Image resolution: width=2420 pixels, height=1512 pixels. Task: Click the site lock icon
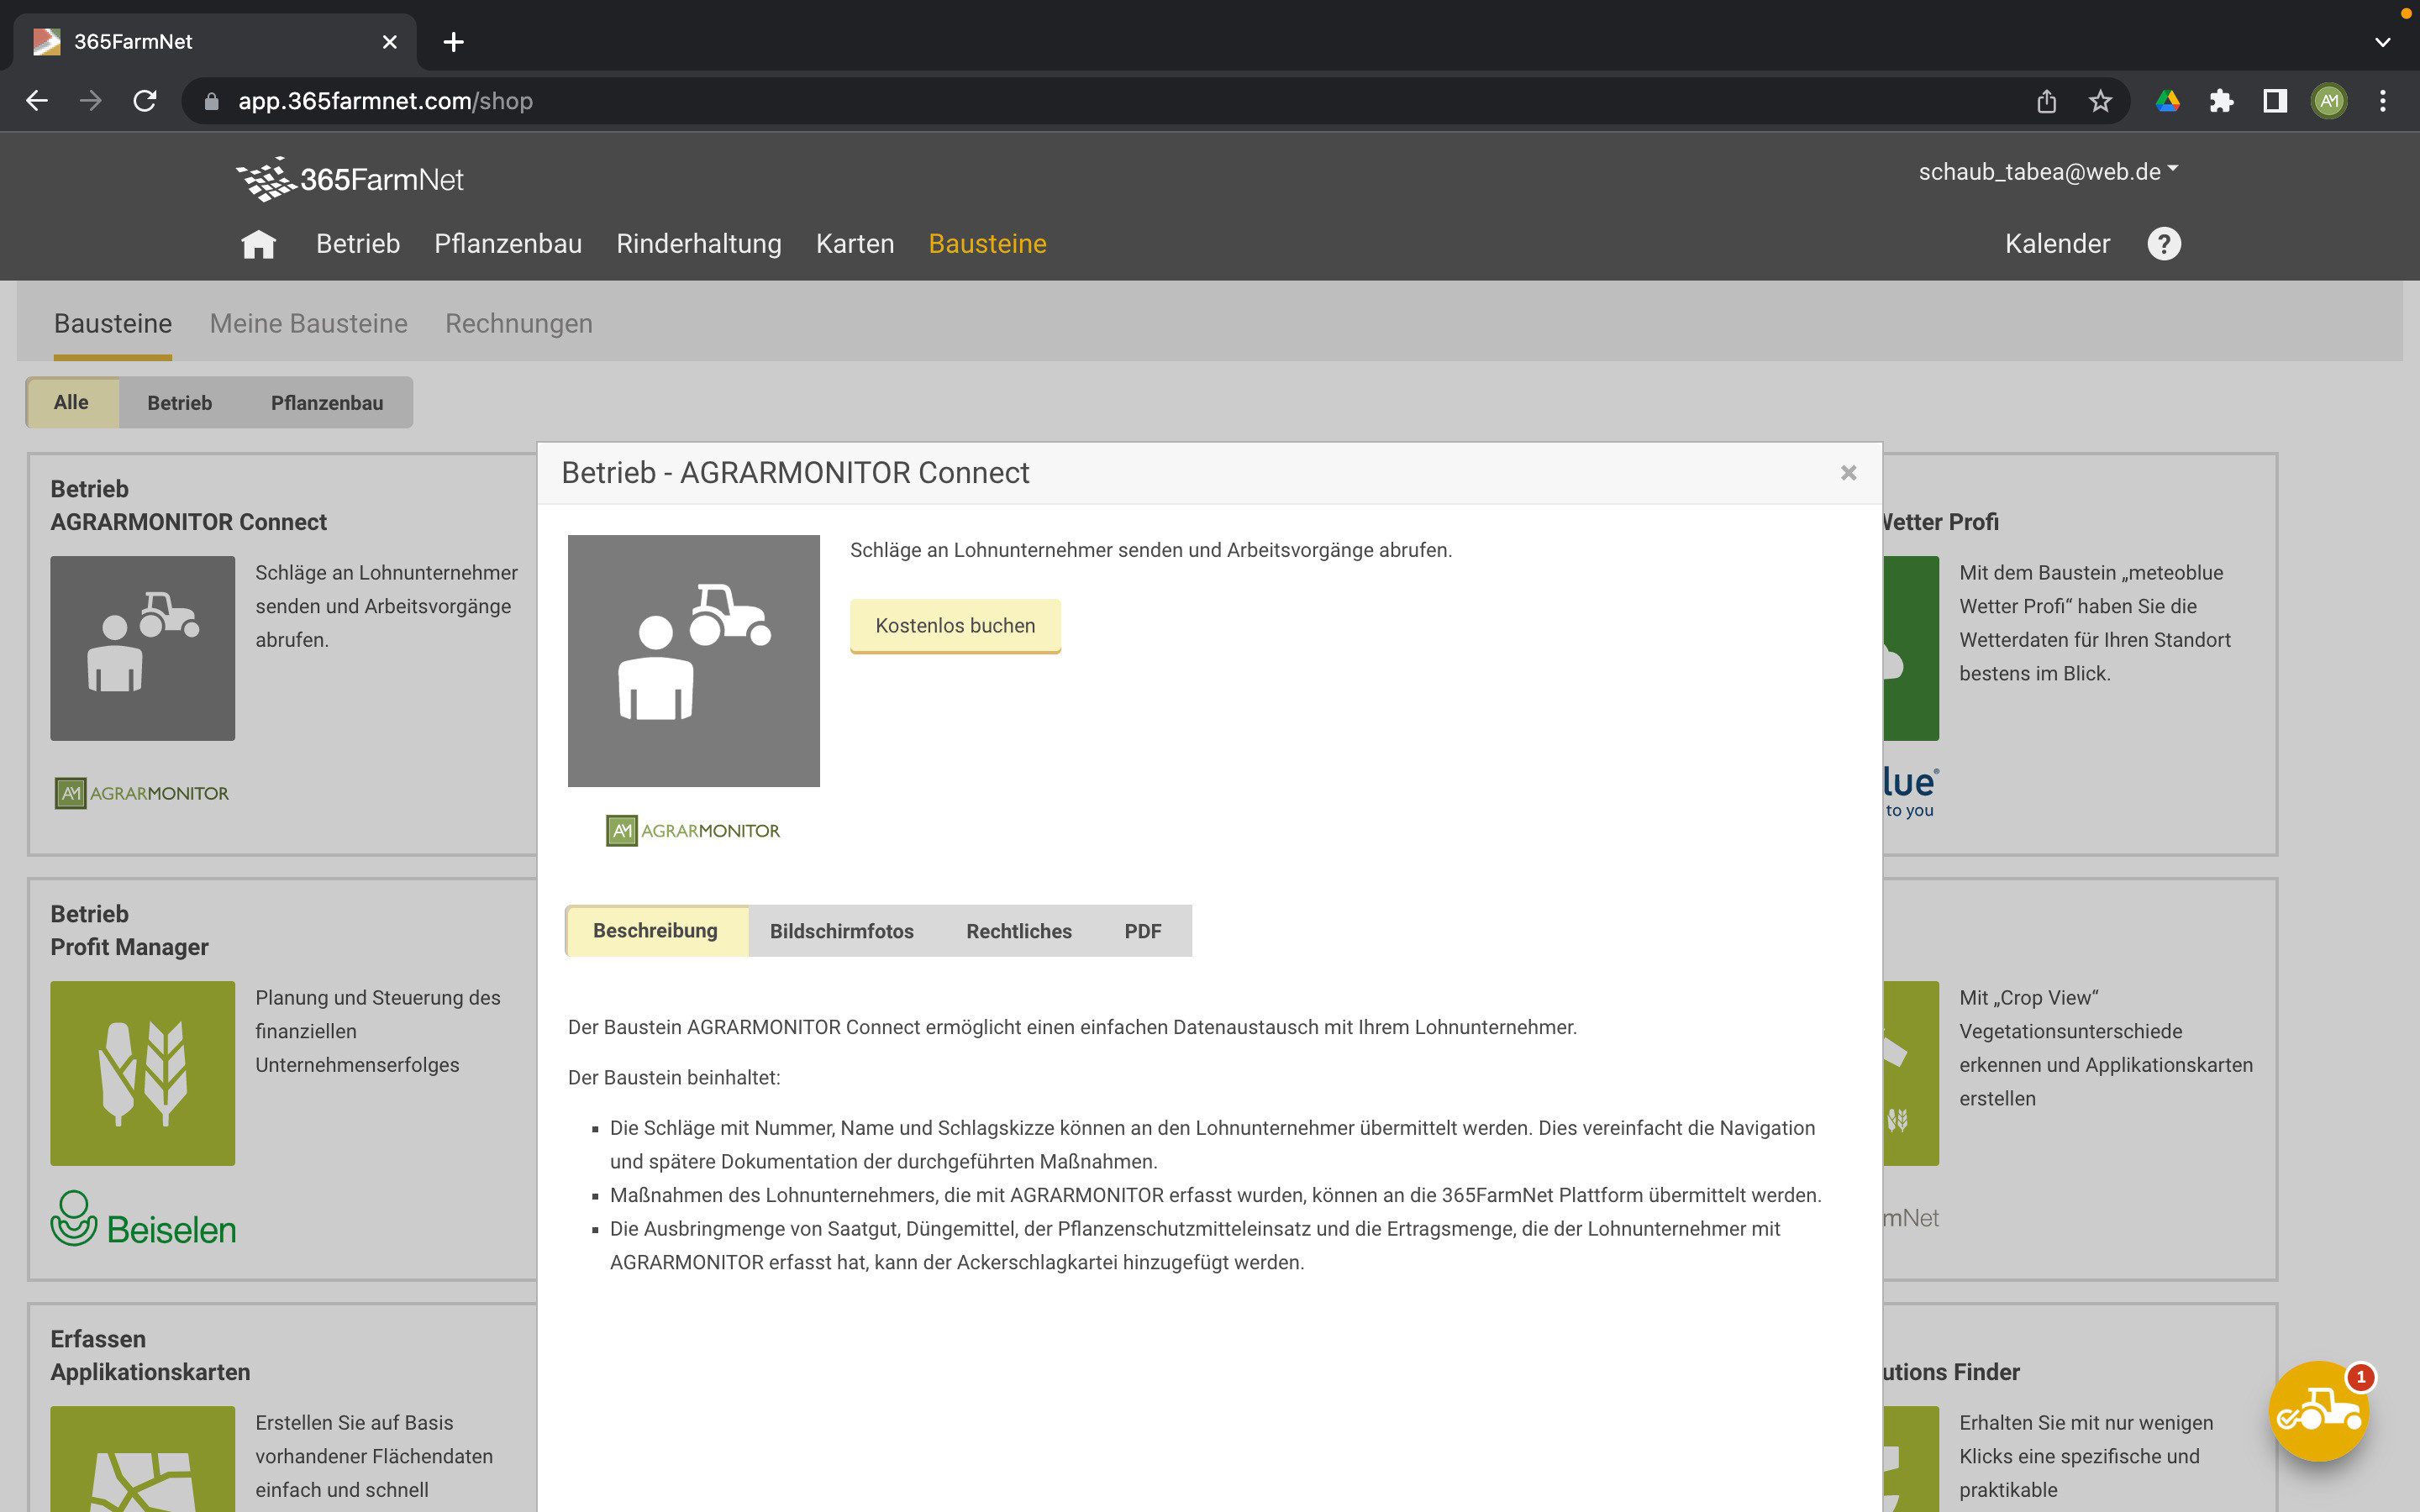pyautogui.click(x=211, y=101)
